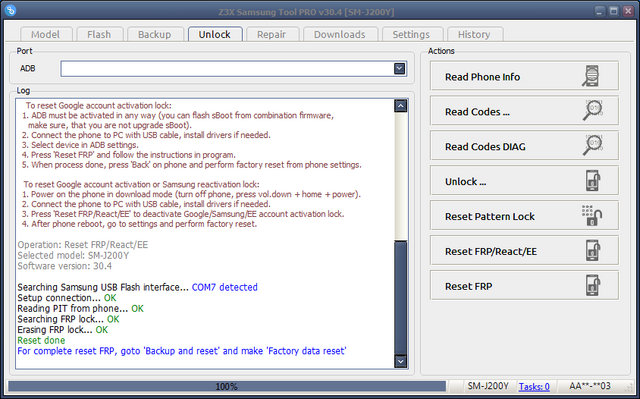The image size is (640, 399).
Task: Click the Unlock ... button label
Action: (x=465, y=182)
